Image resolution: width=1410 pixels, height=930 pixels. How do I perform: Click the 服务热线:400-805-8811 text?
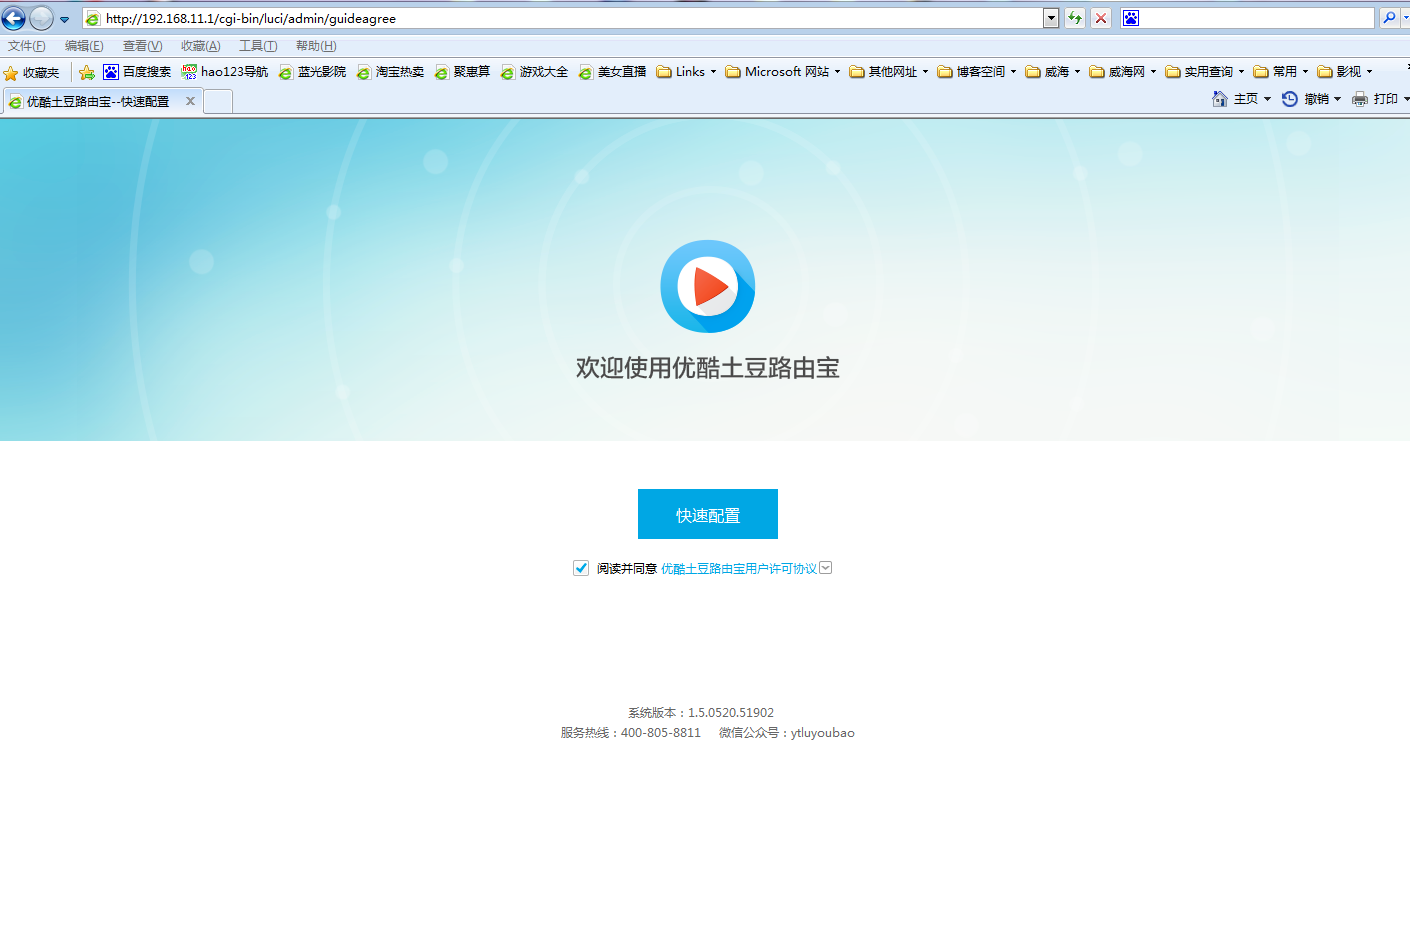pos(631,733)
